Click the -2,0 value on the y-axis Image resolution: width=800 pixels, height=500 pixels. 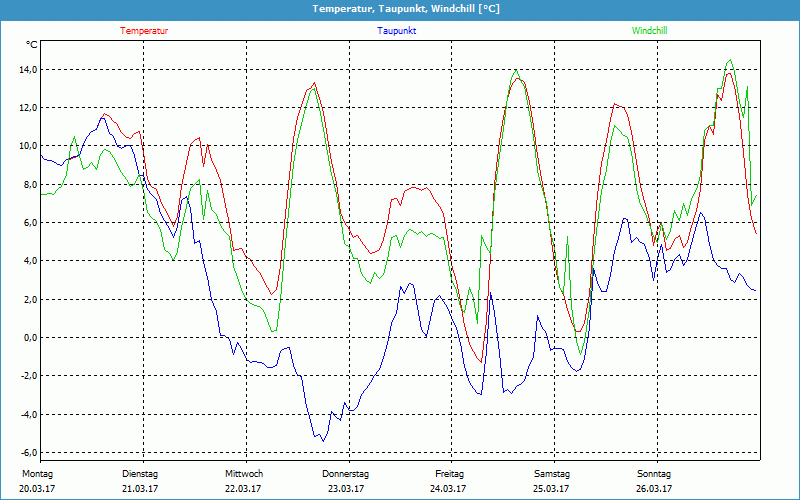(x=28, y=376)
